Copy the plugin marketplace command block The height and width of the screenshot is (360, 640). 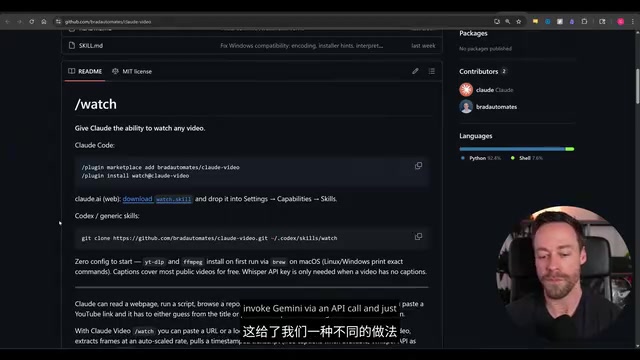tap(418, 166)
